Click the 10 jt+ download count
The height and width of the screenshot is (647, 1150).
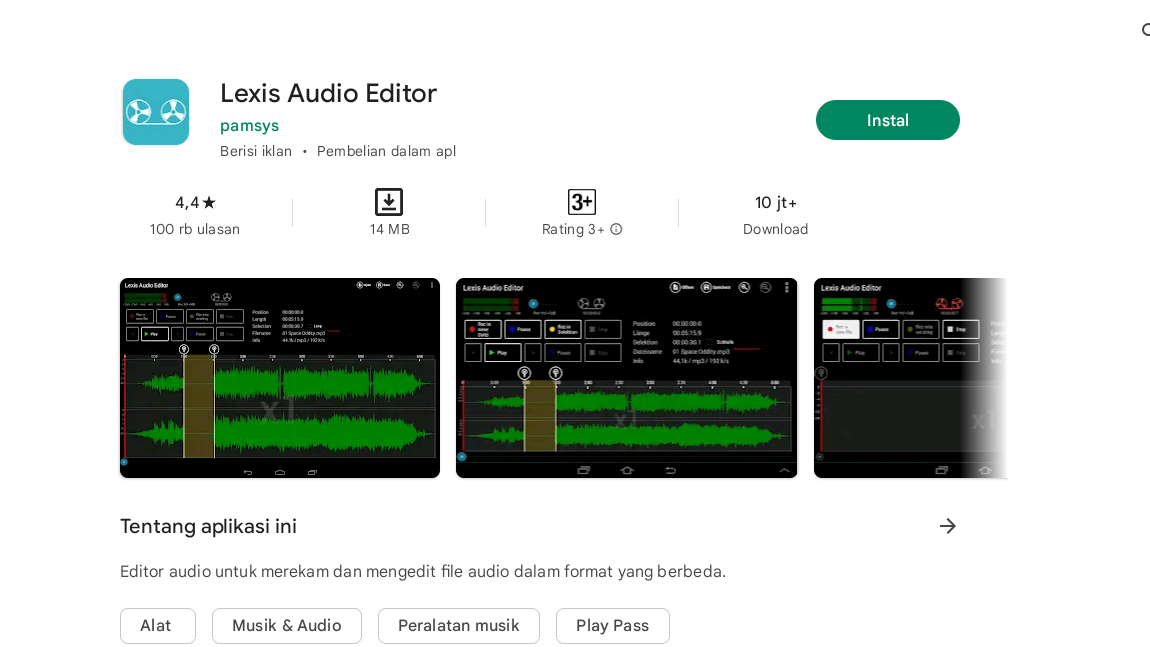tap(776, 202)
